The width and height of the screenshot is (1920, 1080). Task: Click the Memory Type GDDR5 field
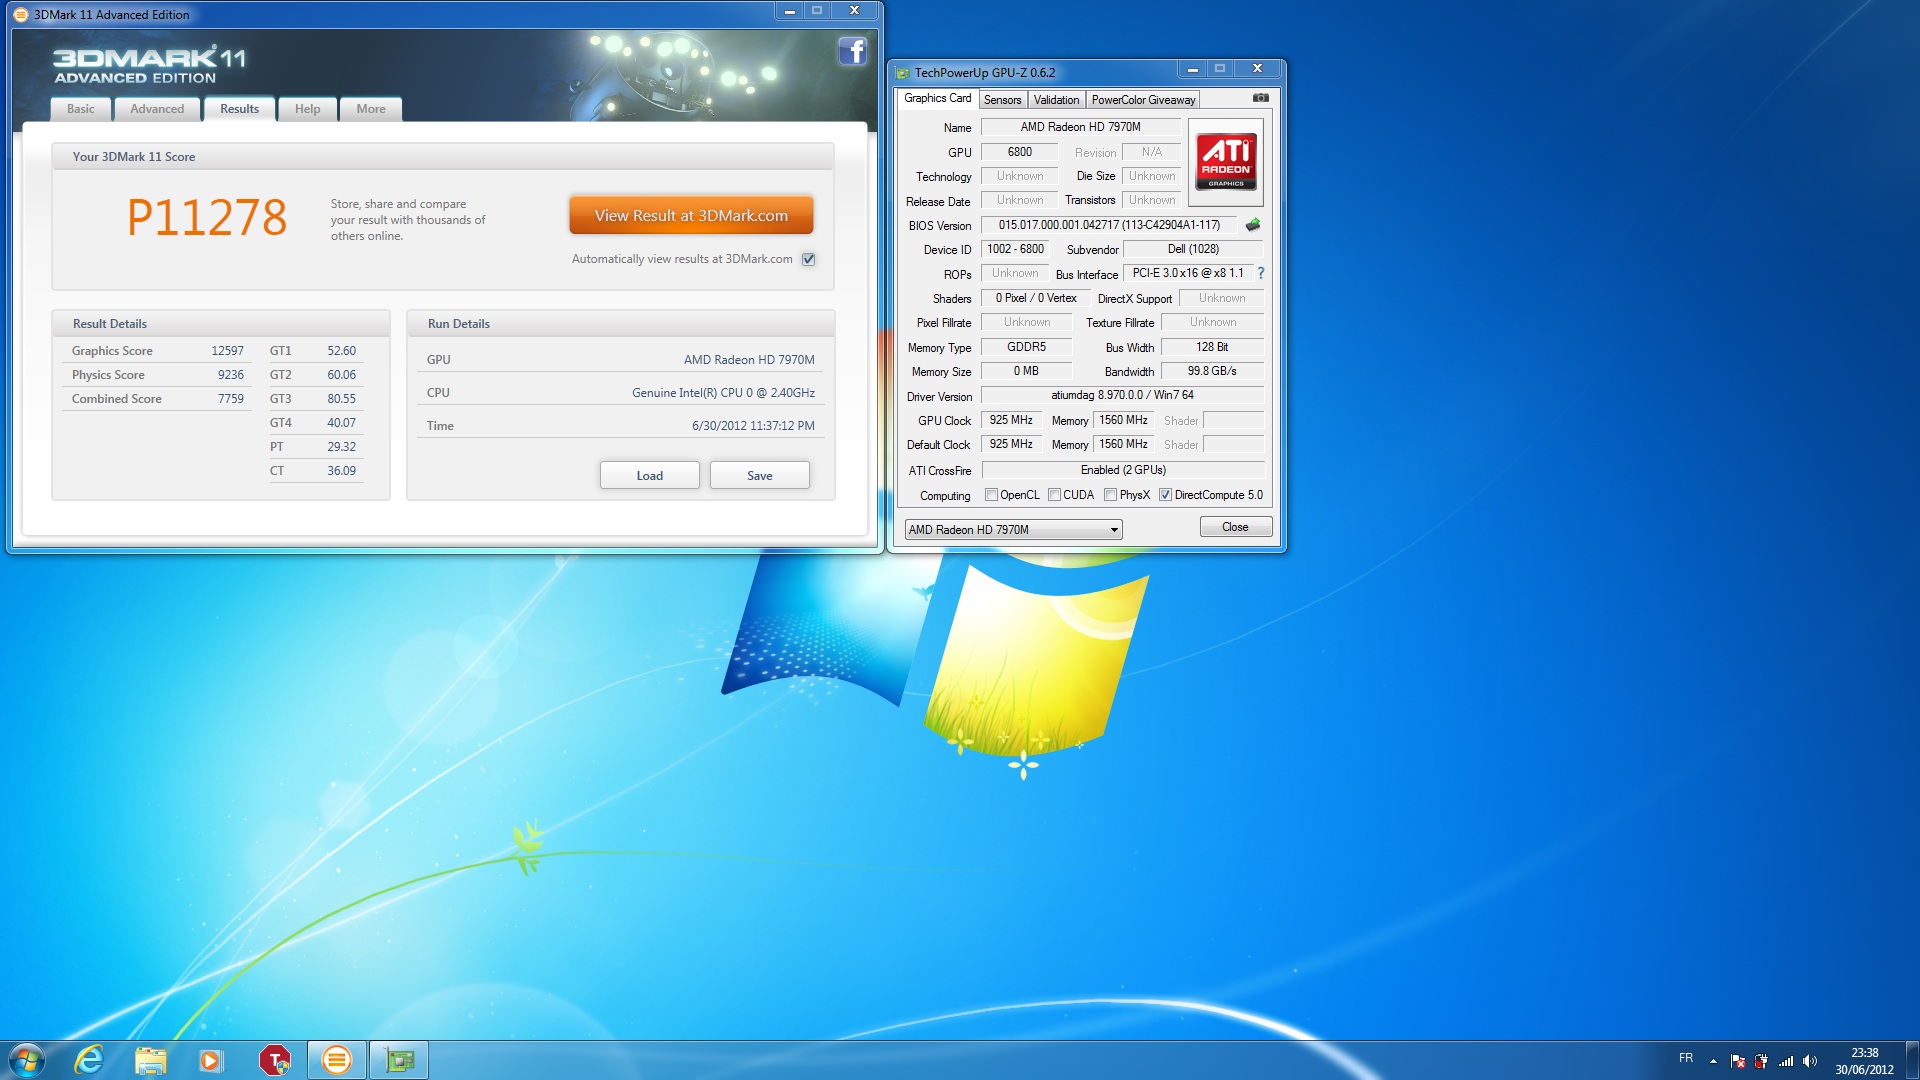tap(1026, 347)
